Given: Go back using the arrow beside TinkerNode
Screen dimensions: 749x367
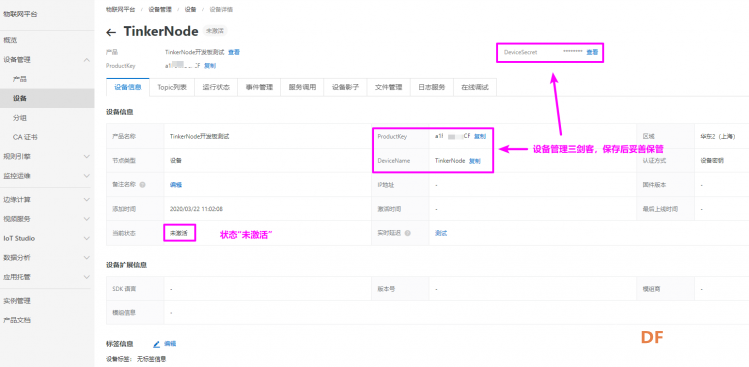Looking at the screenshot, I should click(111, 32).
